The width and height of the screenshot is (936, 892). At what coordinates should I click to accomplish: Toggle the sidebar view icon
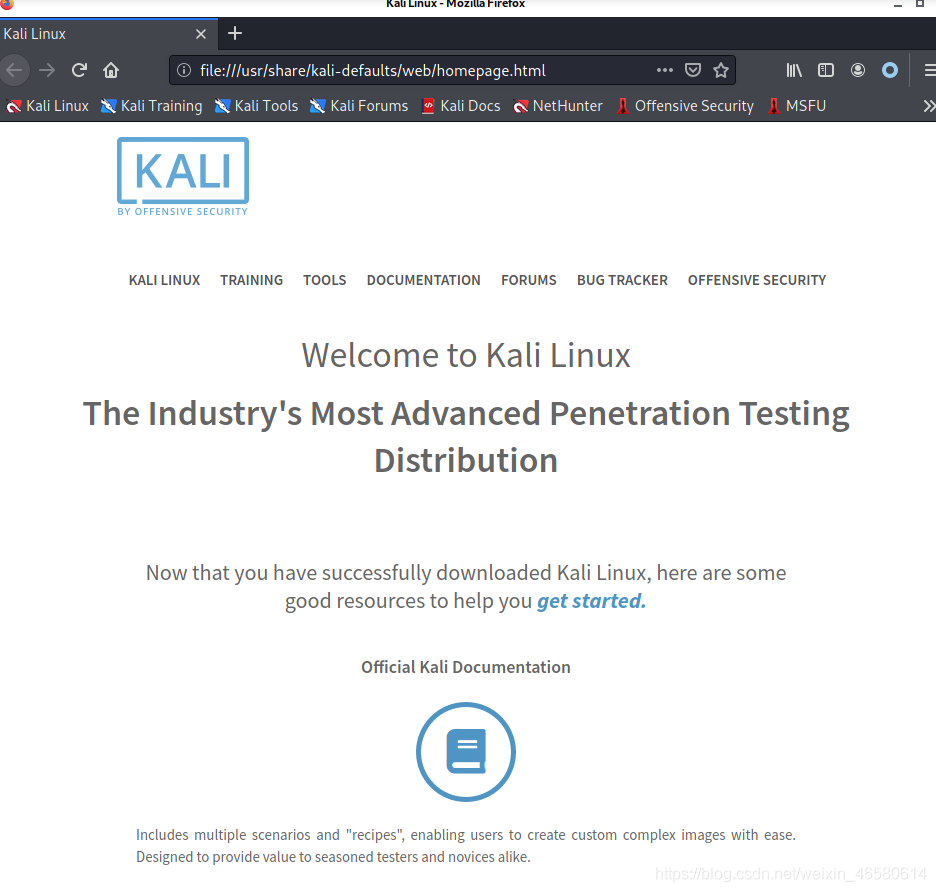pos(826,70)
